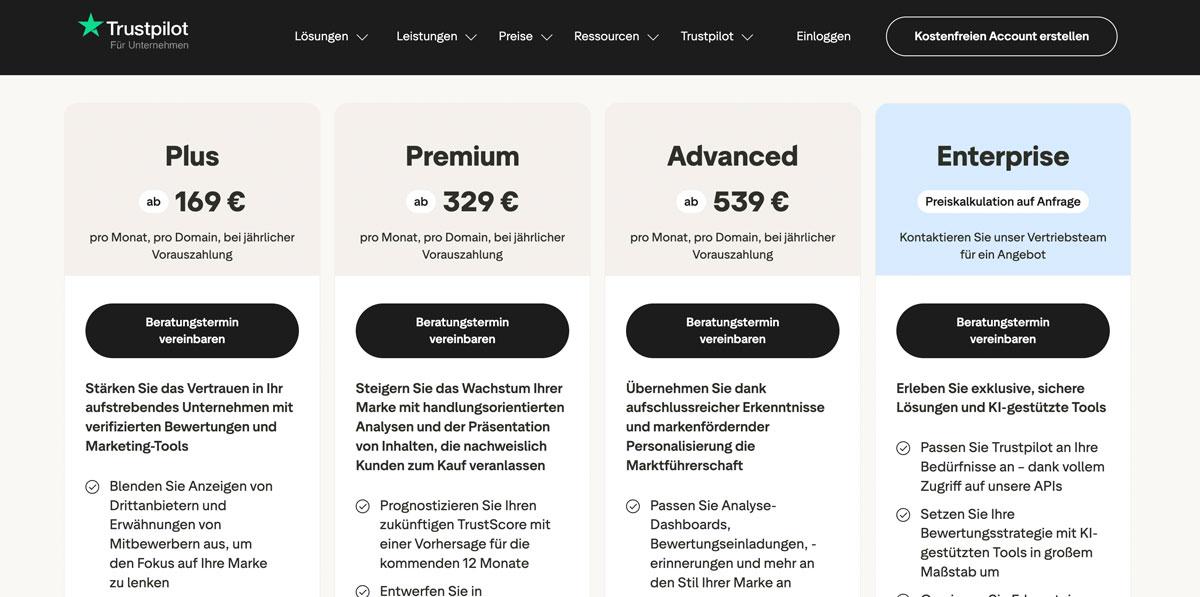Image resolution: width=1200 pixels, height=597 pixels.
Task: Click the checkmark beside 'Setzen Sie Ihre Bewertungsstrategie'
Action: click(902, 514)
